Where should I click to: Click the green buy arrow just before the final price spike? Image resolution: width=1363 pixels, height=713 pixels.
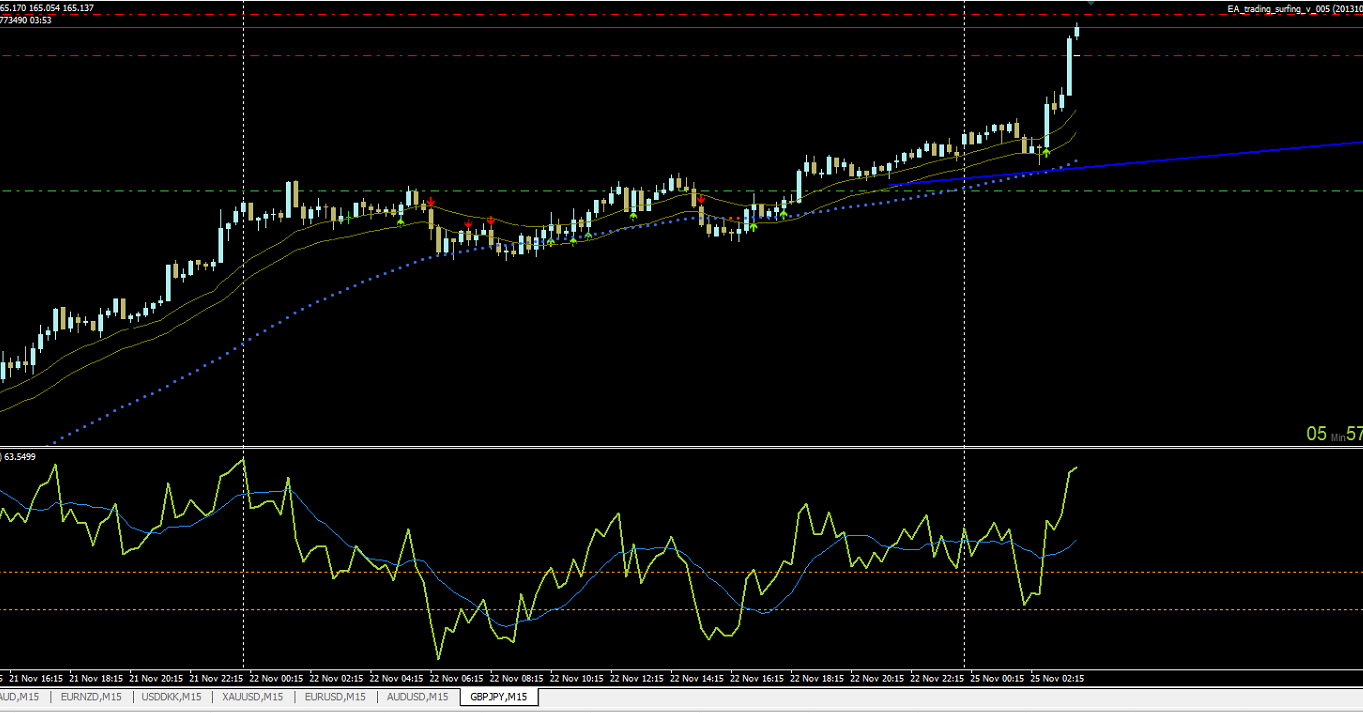(1046, 152)
